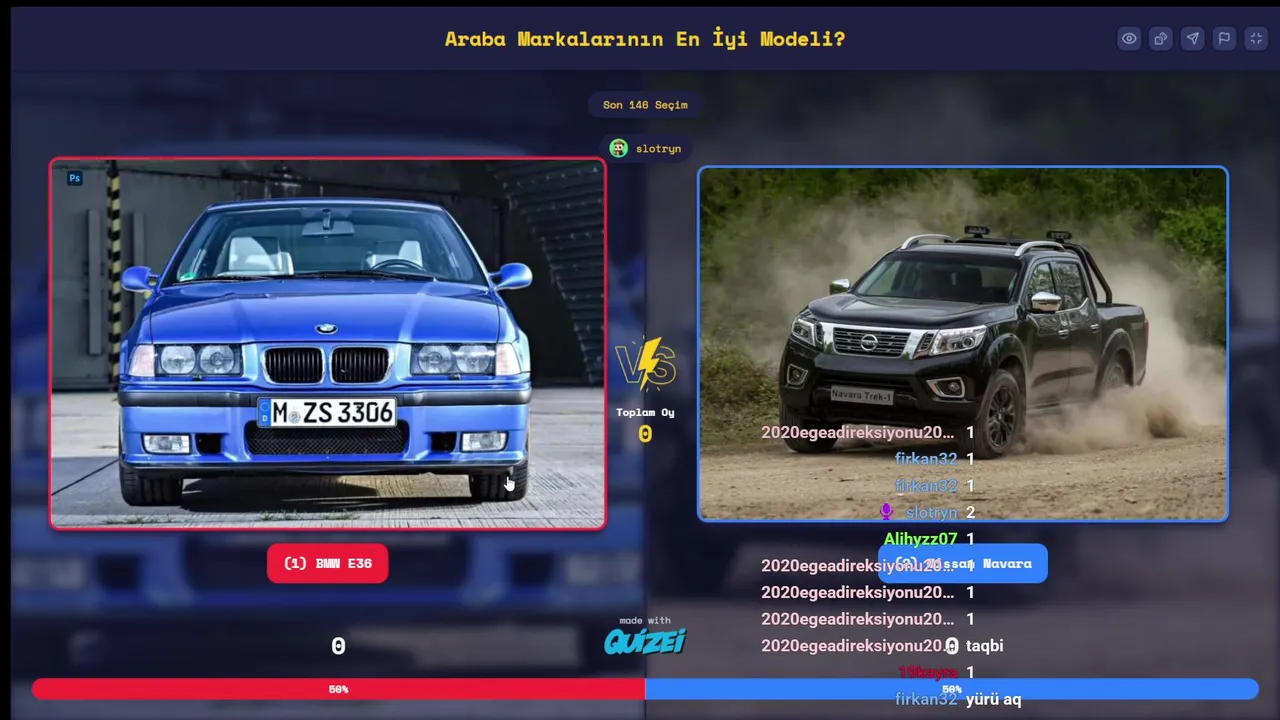Viewport: 1280px width, 720px height.
Task: Click the chat message 'taqbi'
Action: pyautogui.click(x=984, y=646)
